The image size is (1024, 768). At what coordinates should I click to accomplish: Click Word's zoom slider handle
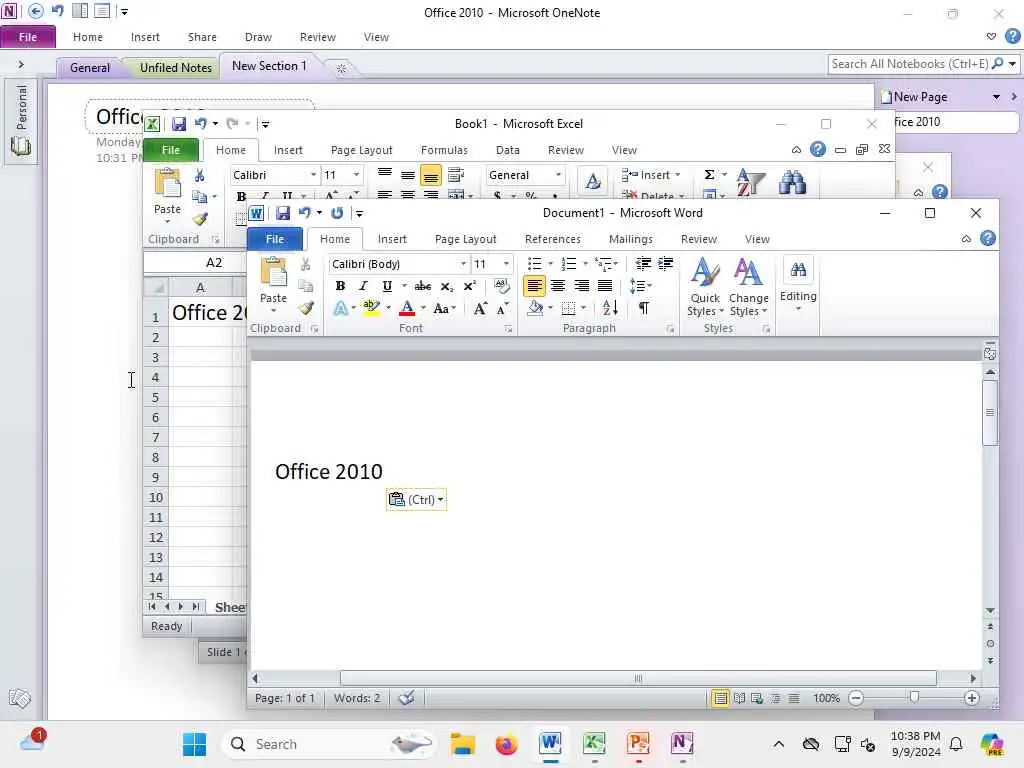[x=914, y=698]
